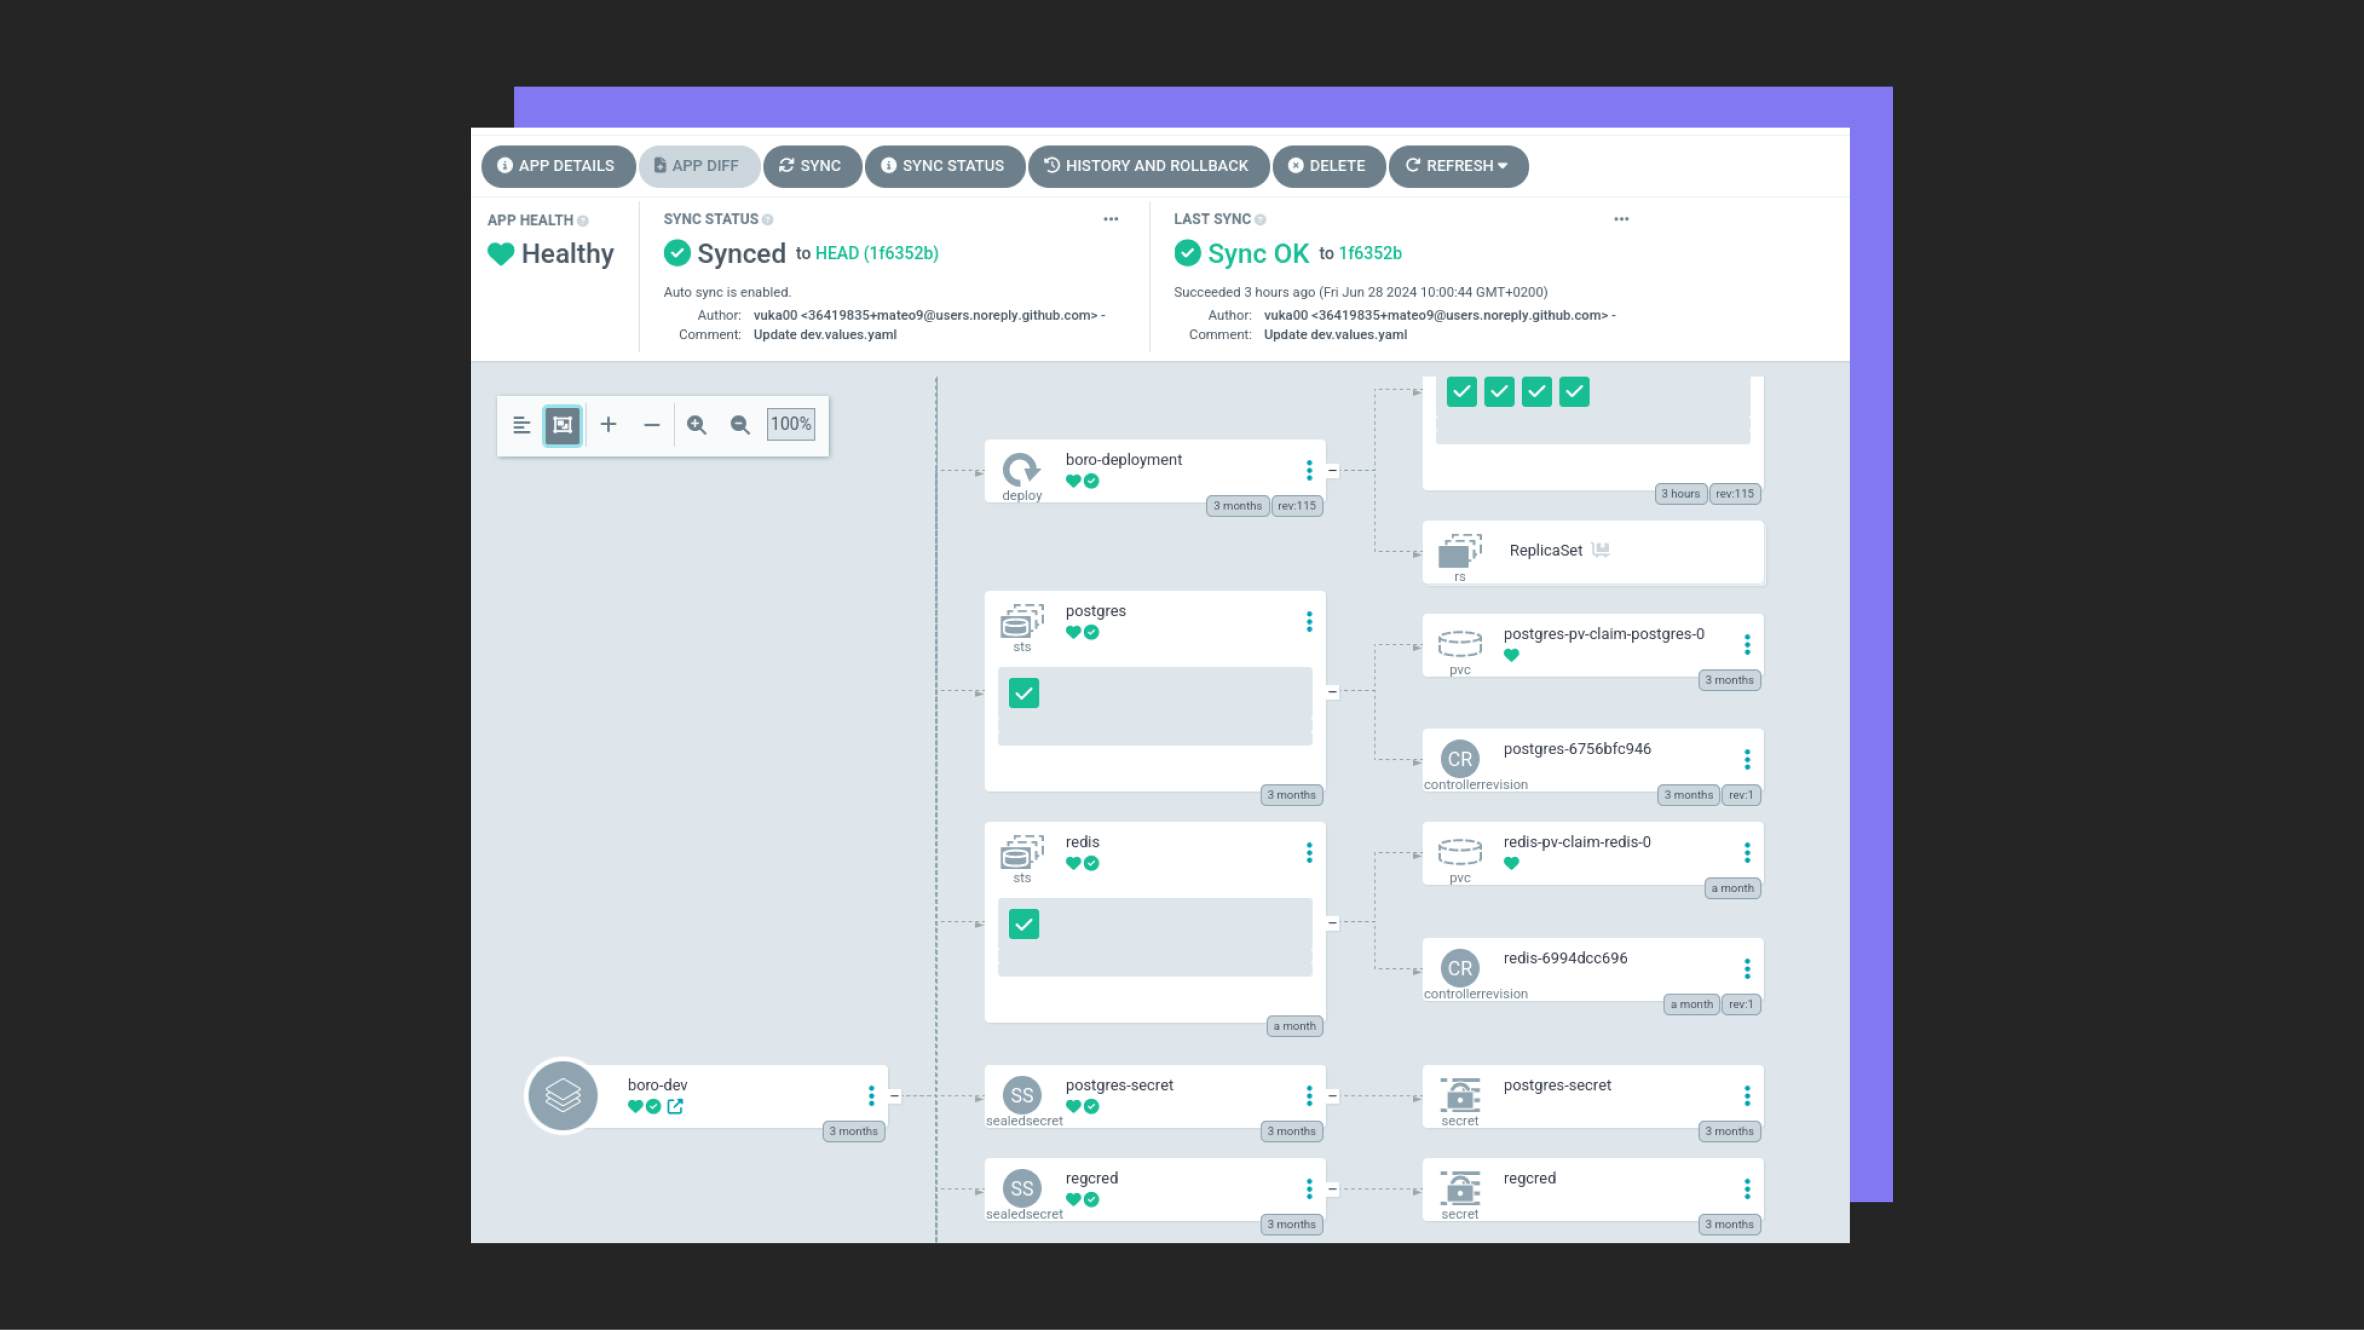Open the redis sts kebab menu
2364x1330 pixels.
point(1309,853)
